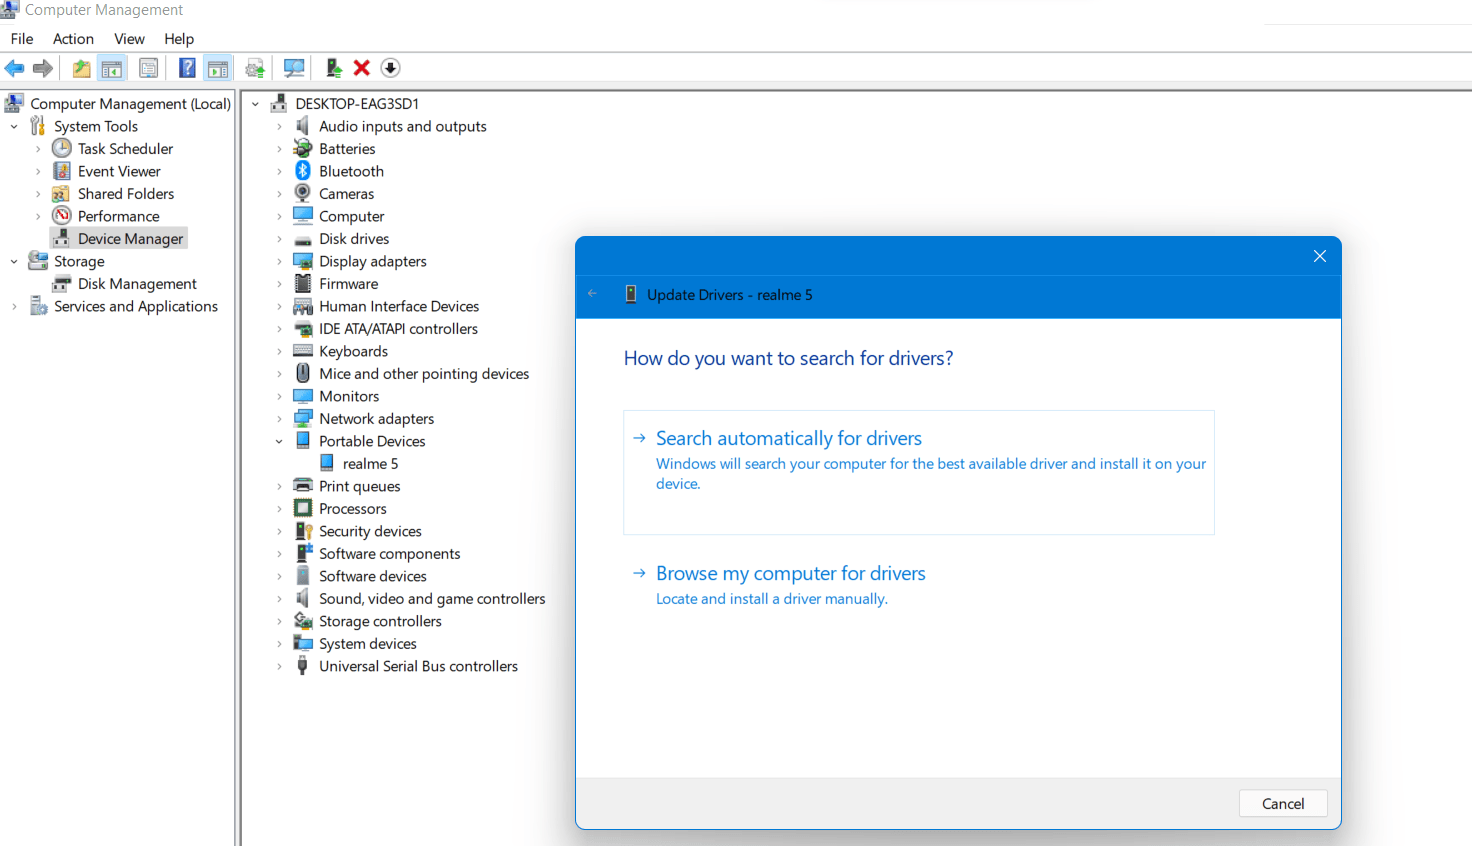This screenshot has height=846, width=1472.
Task: Expand the Task Scheduler node
Action: pyautogui.click(x=38, y=149)
